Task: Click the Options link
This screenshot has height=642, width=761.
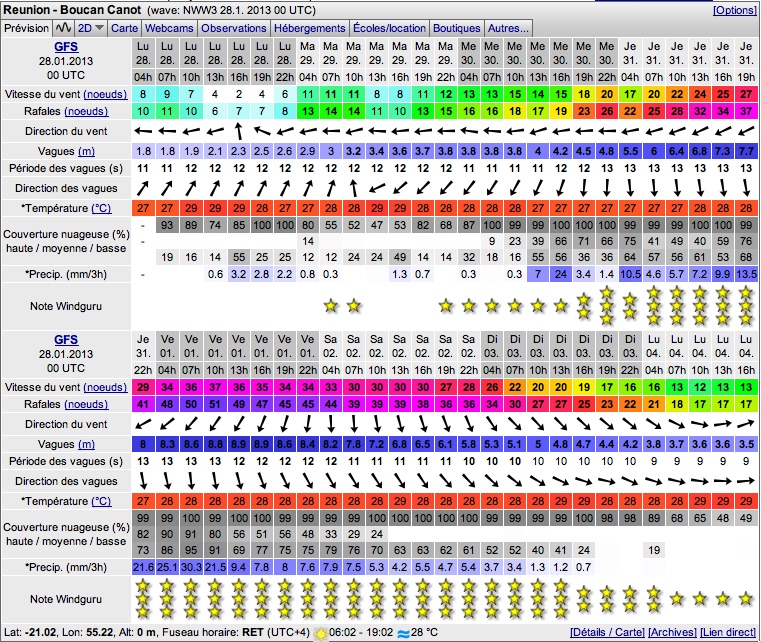Action: [734, 9]
